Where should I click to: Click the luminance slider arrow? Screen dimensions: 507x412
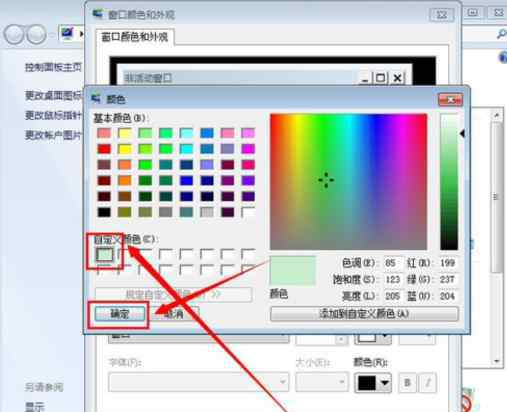pos(462,134)
